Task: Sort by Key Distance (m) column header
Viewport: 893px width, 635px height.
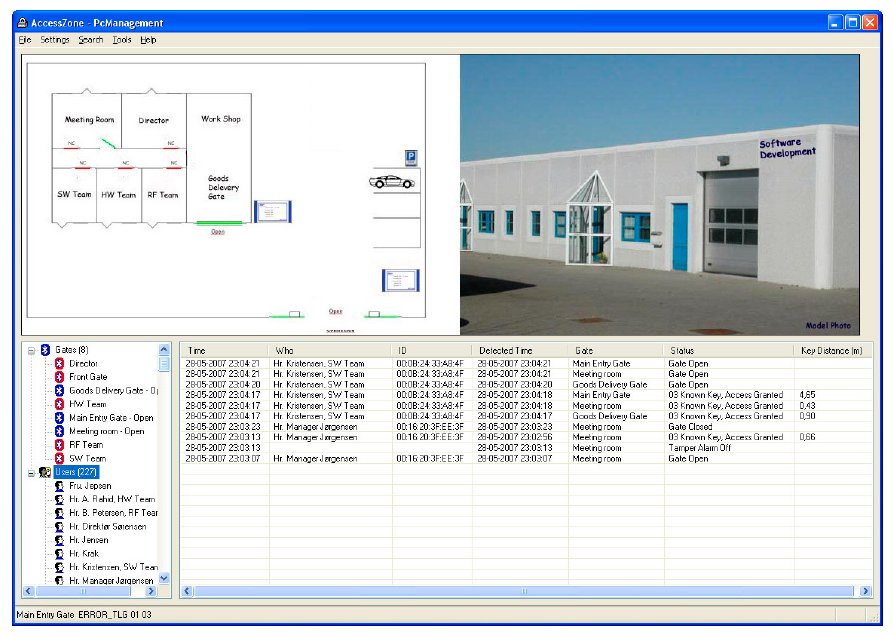Action: pos(832,350)
